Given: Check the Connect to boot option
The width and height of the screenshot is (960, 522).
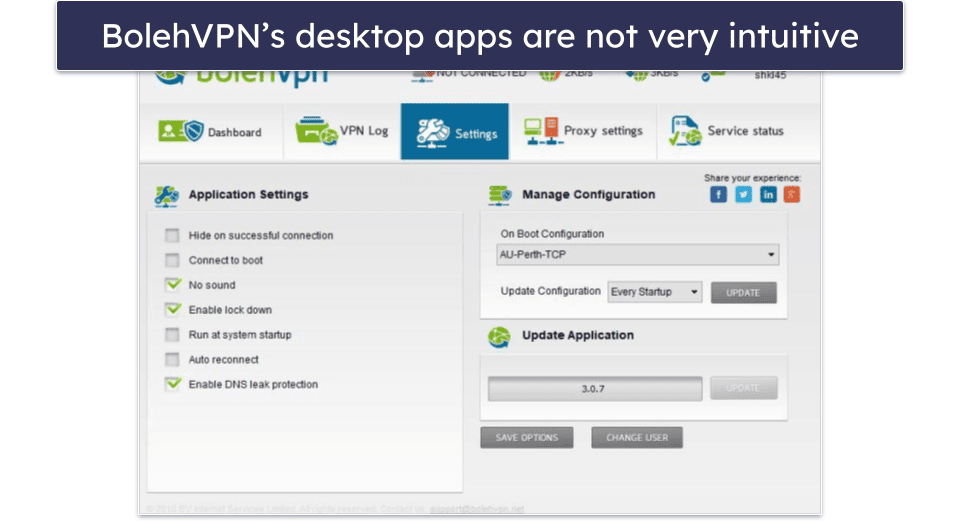Looking at the screenshot, I should [x=172, y=260].
